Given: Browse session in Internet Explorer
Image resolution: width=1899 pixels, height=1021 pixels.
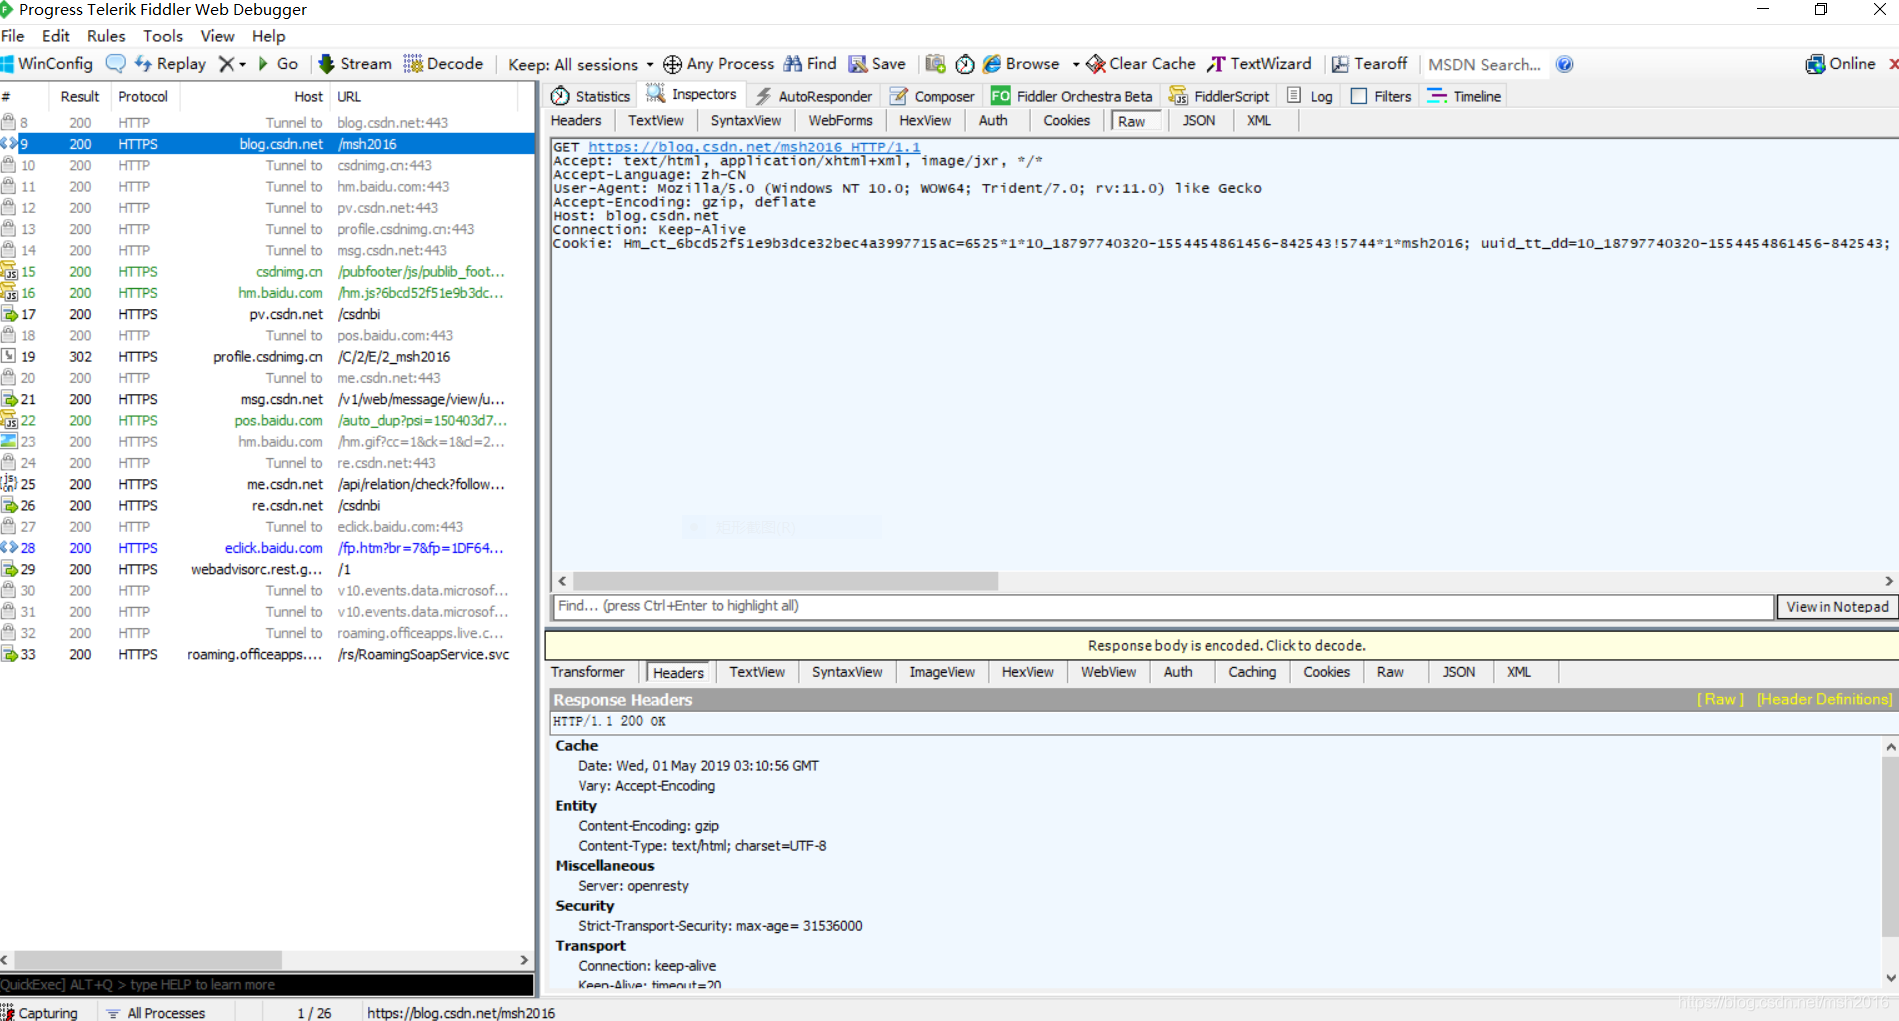Looking at the screenshot, I should click(1021, 64).
